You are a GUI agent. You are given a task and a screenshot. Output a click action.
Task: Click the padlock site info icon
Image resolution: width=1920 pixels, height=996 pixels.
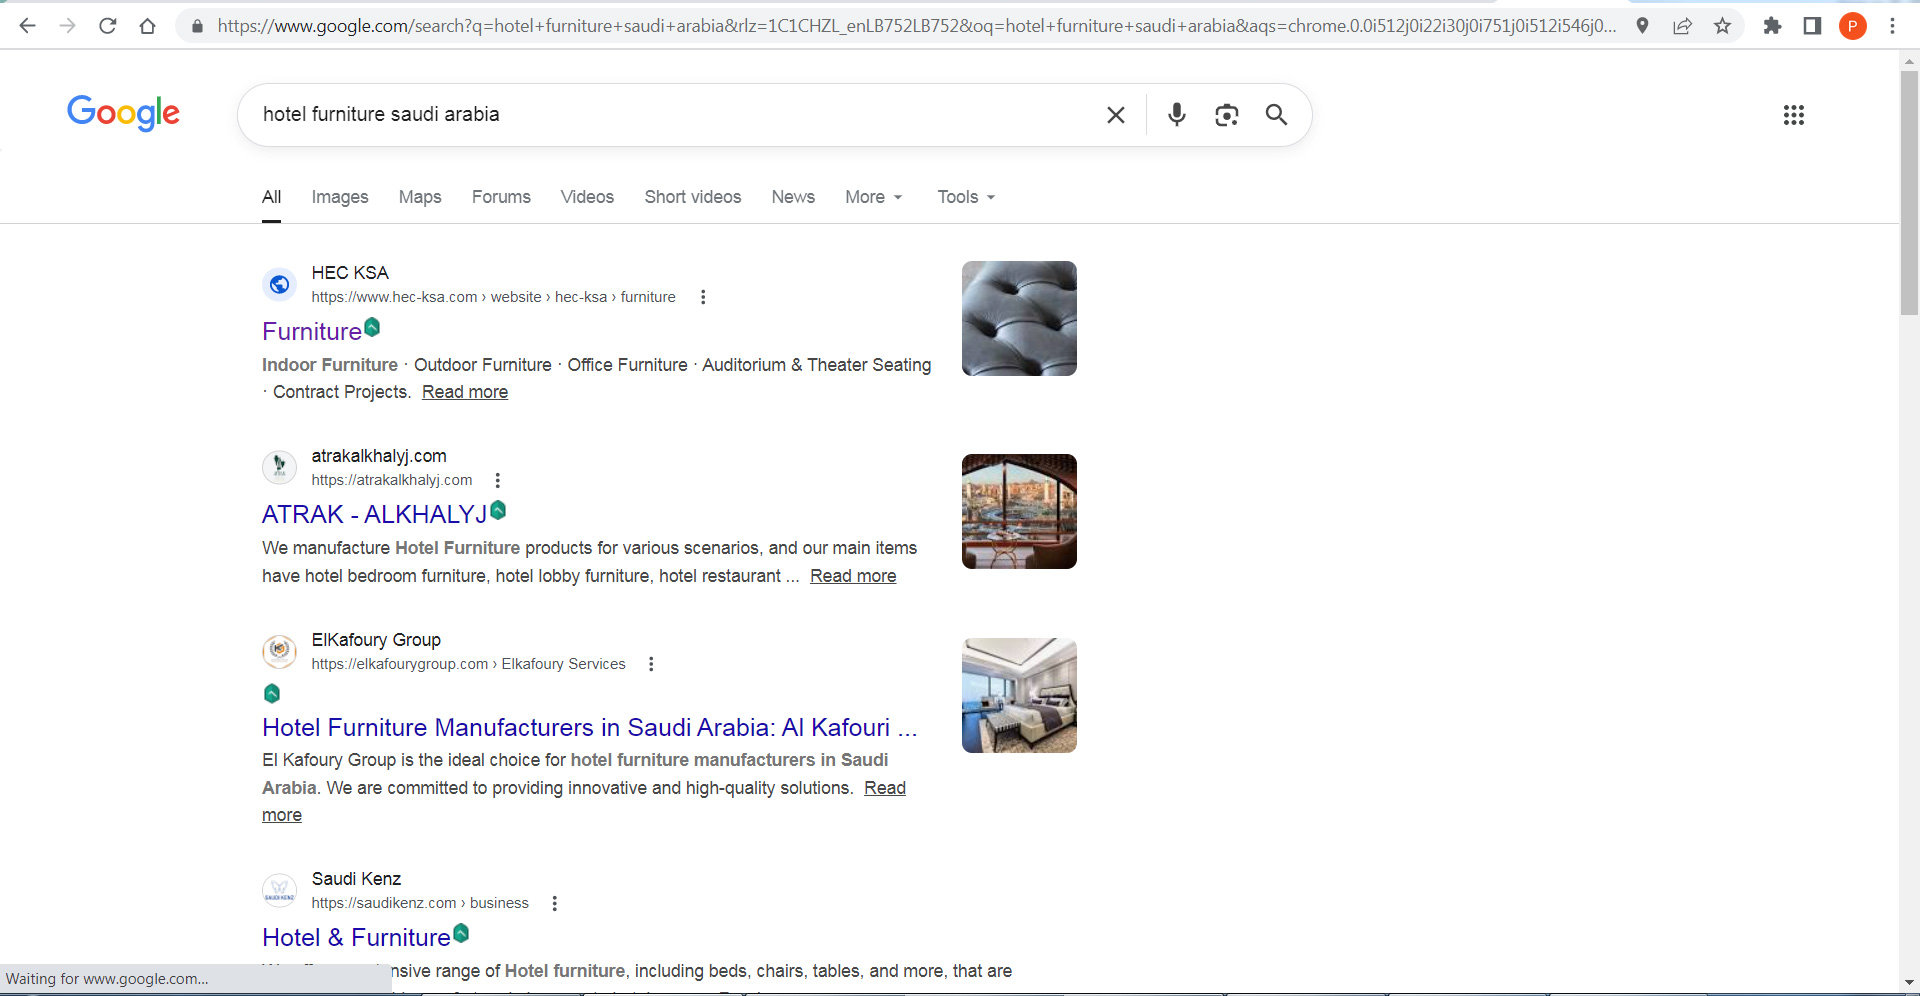[197, 26]
